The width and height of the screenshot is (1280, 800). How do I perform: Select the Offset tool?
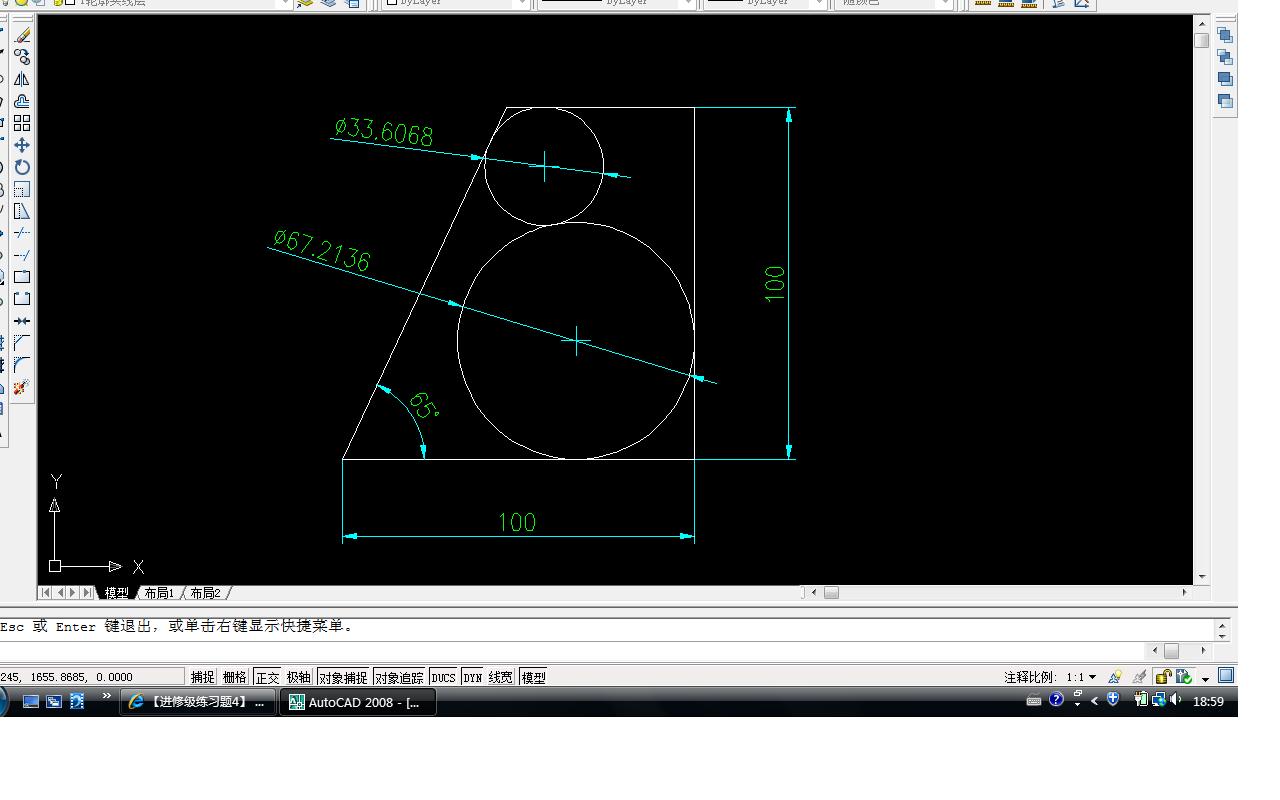tap(22, 101)
